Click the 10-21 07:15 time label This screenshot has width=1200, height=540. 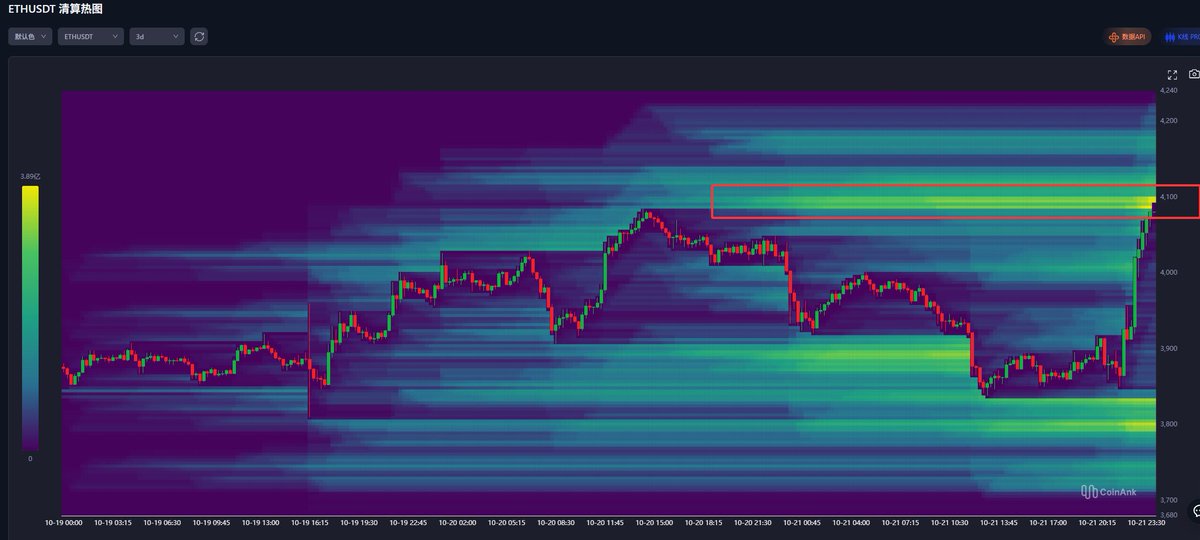901,522
